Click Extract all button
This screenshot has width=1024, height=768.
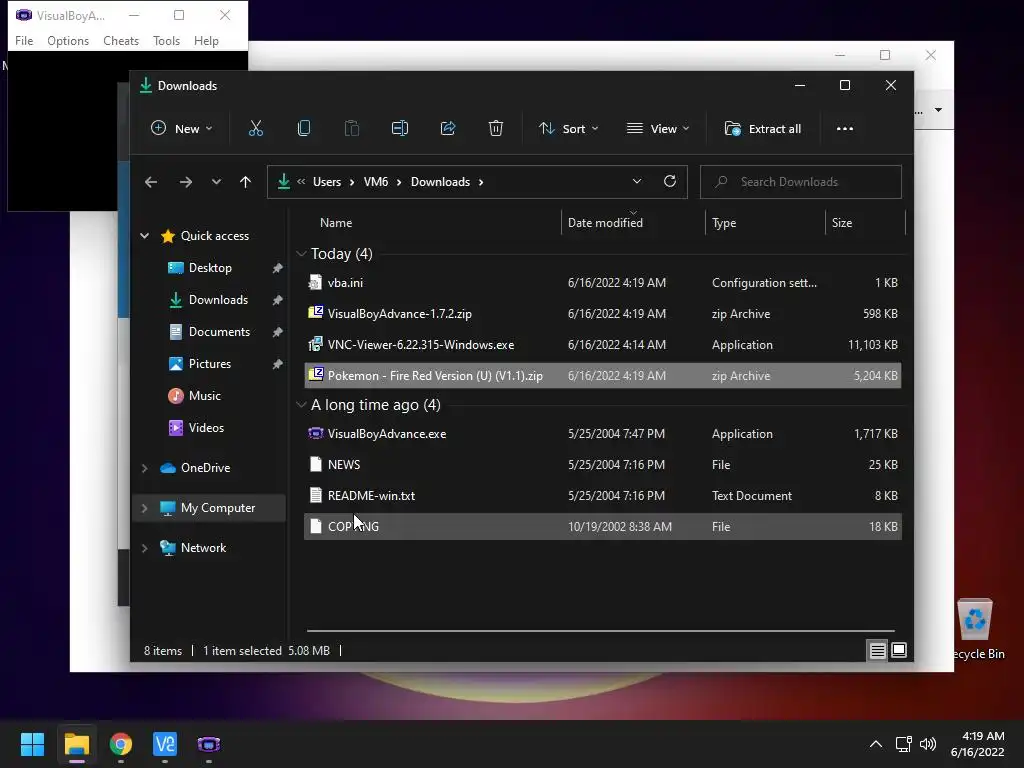[762, 129]
